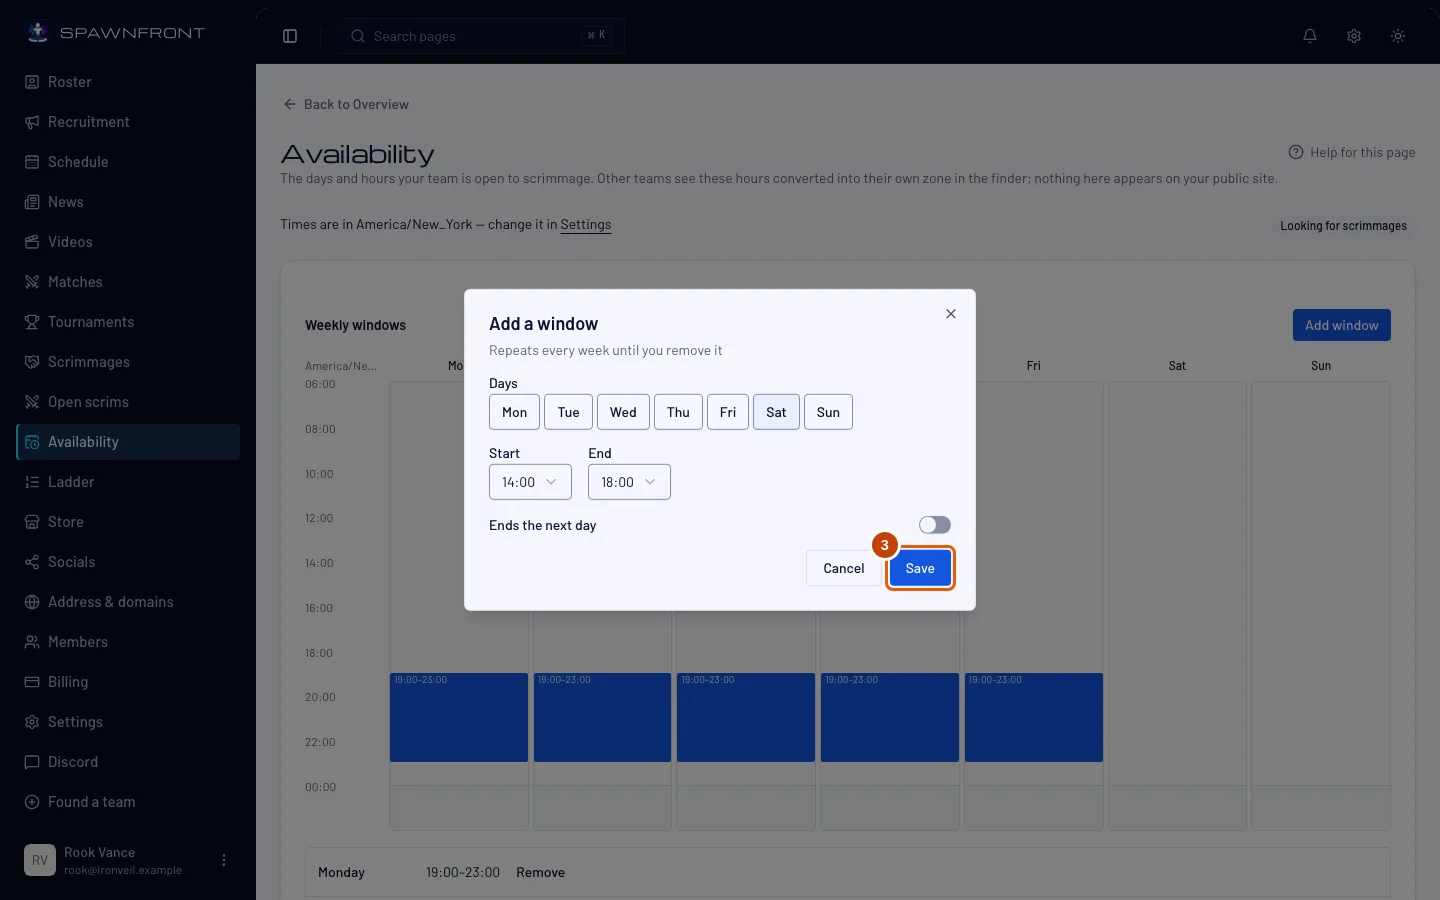Image resolution: width=1440 pixels, height=900 pixels.
Task: Click the Help for this page icon
Action: coord(1296,152)
